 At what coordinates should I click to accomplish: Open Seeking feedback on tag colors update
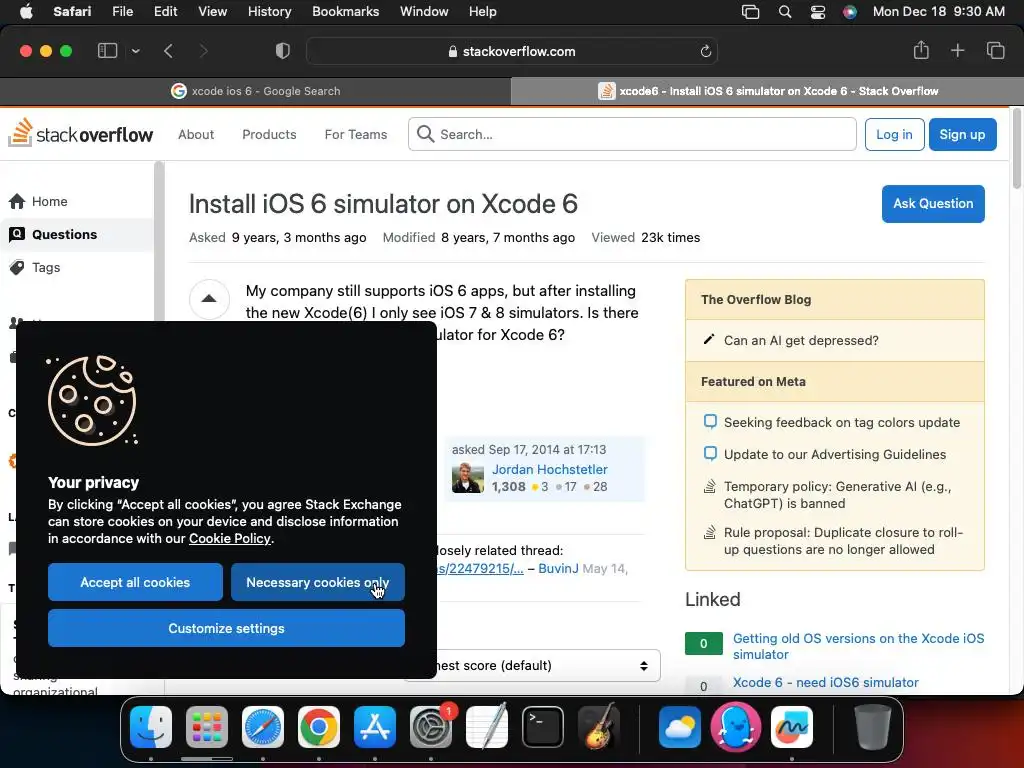click(x=841, y=423)
